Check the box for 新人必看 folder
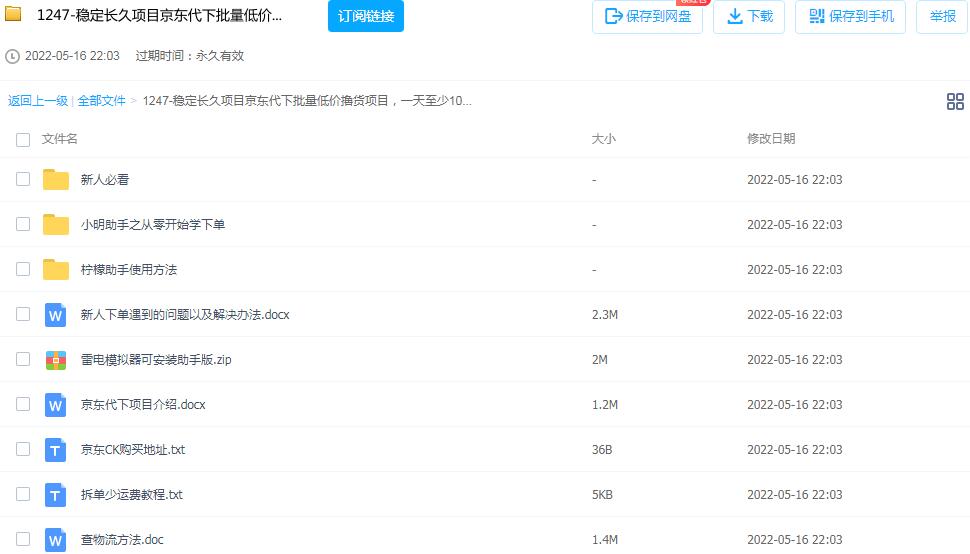This screenshot has width=970, height=554. tap(23, 179)
